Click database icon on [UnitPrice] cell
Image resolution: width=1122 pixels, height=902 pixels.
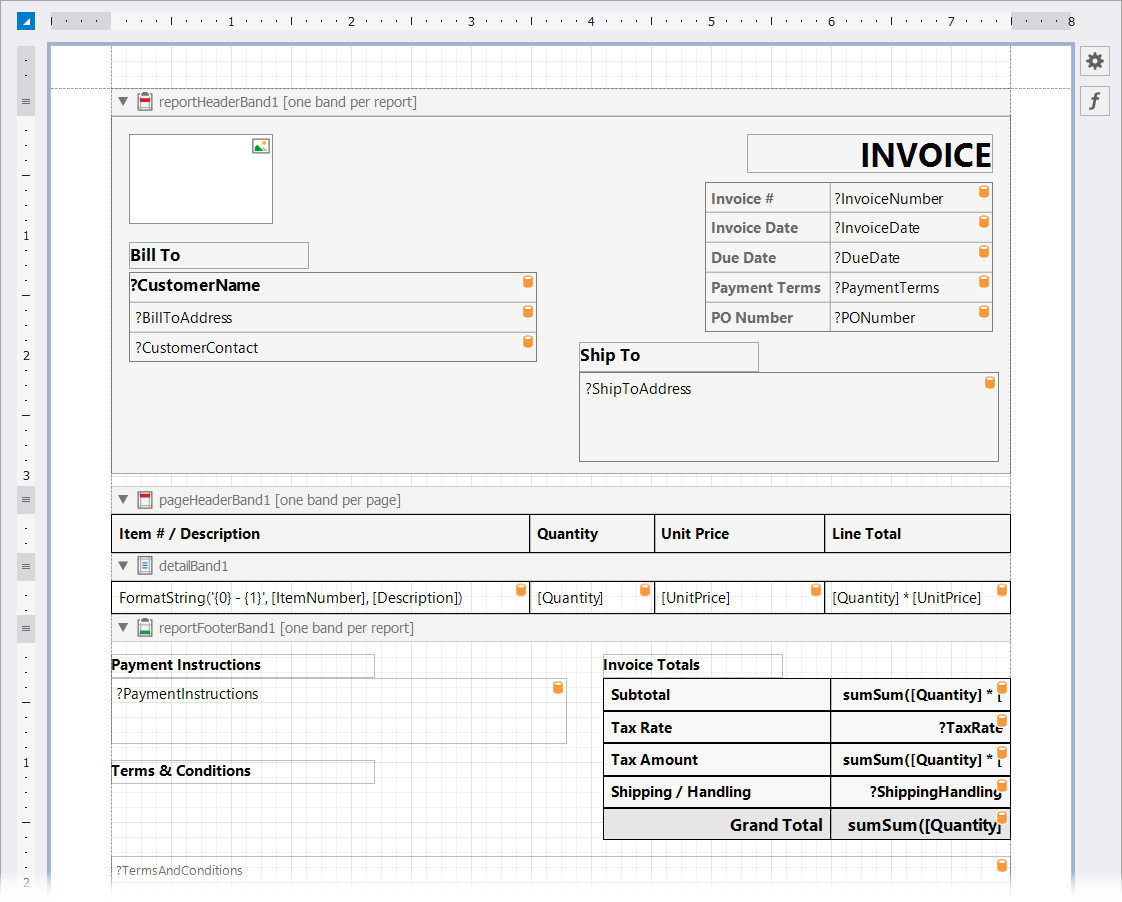(x=816, y=590)
